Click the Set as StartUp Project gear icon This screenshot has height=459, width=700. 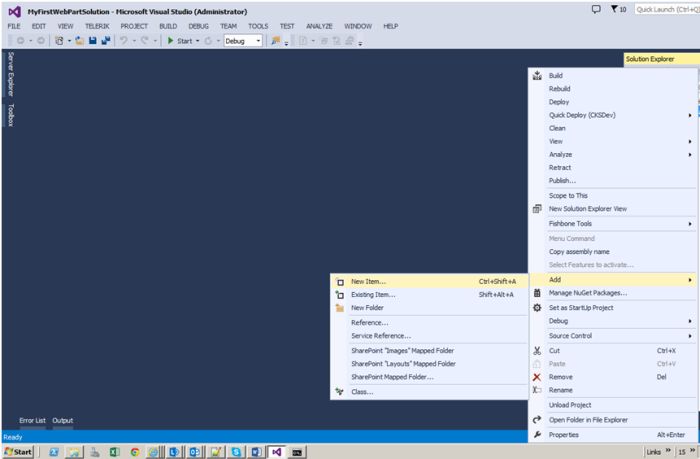tap(537, 308)
